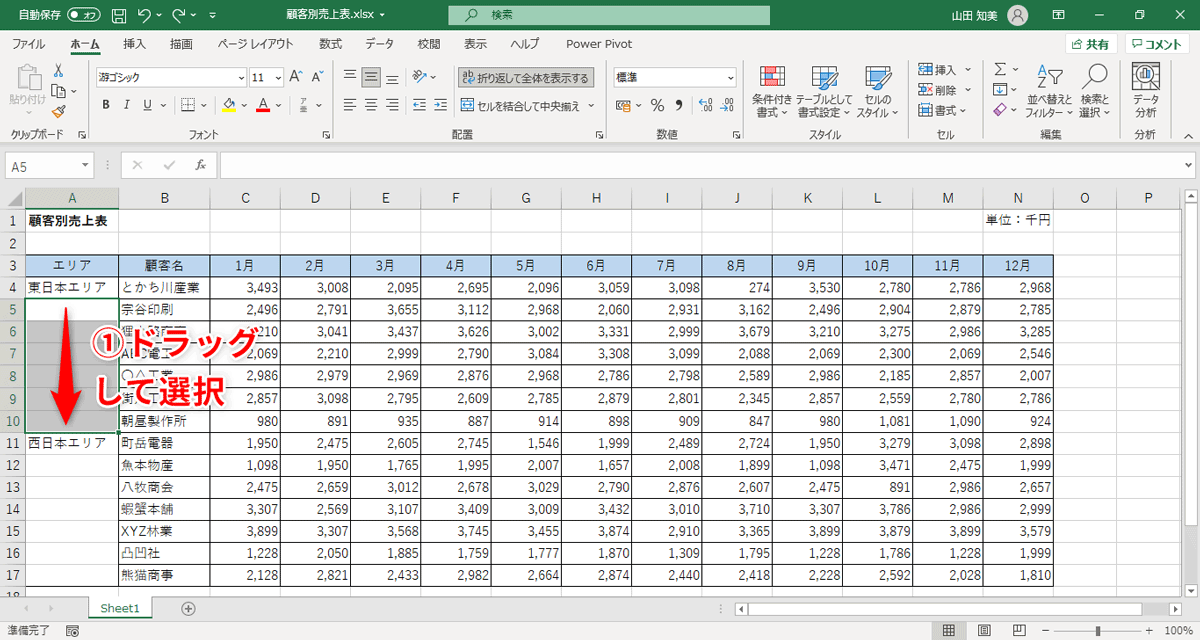Image resolution: width=1200 pixels, height=640 pixels.
Task: Toggle top vertical alignment
Action: coord(350,77)
